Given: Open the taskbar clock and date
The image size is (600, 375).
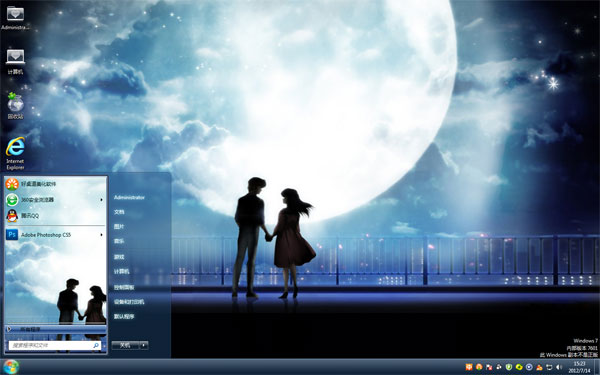Looking at the screenshot, I should tap(580, 367).
